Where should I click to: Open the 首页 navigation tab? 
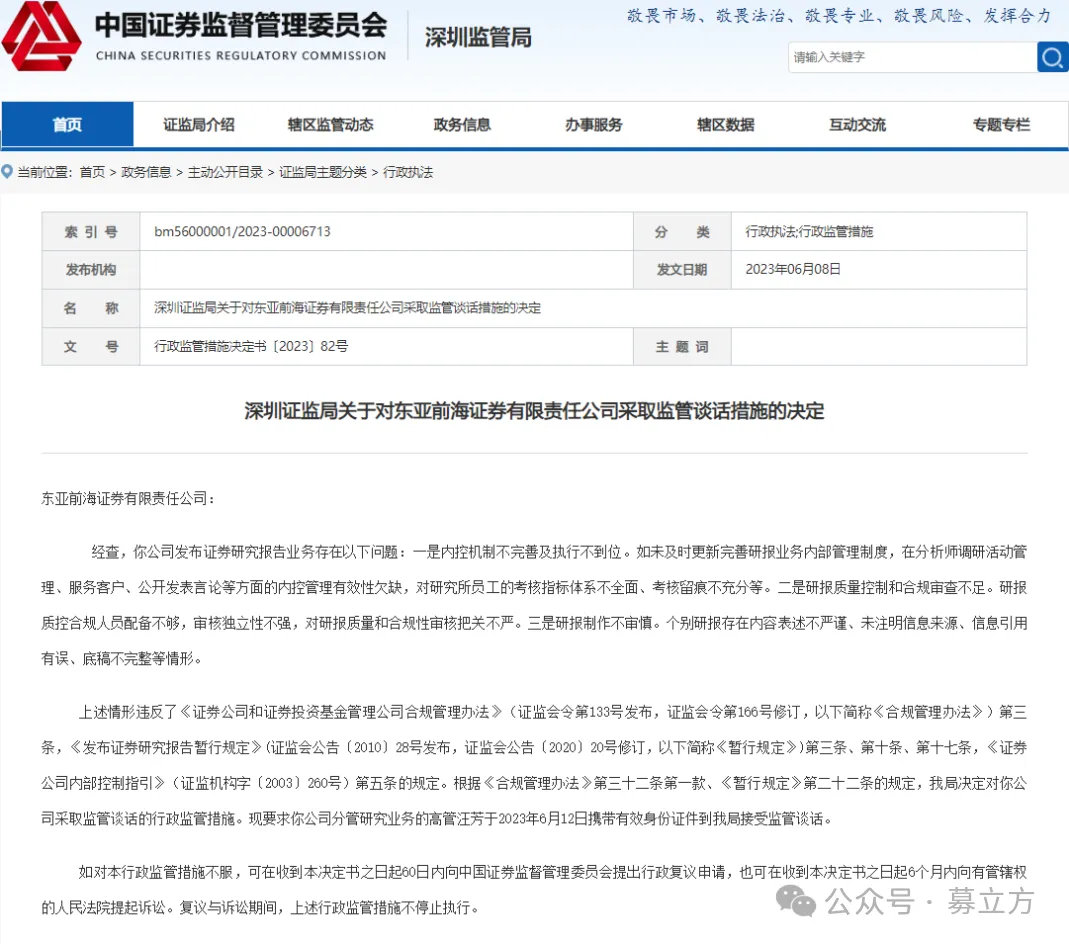tap(67, 125)
